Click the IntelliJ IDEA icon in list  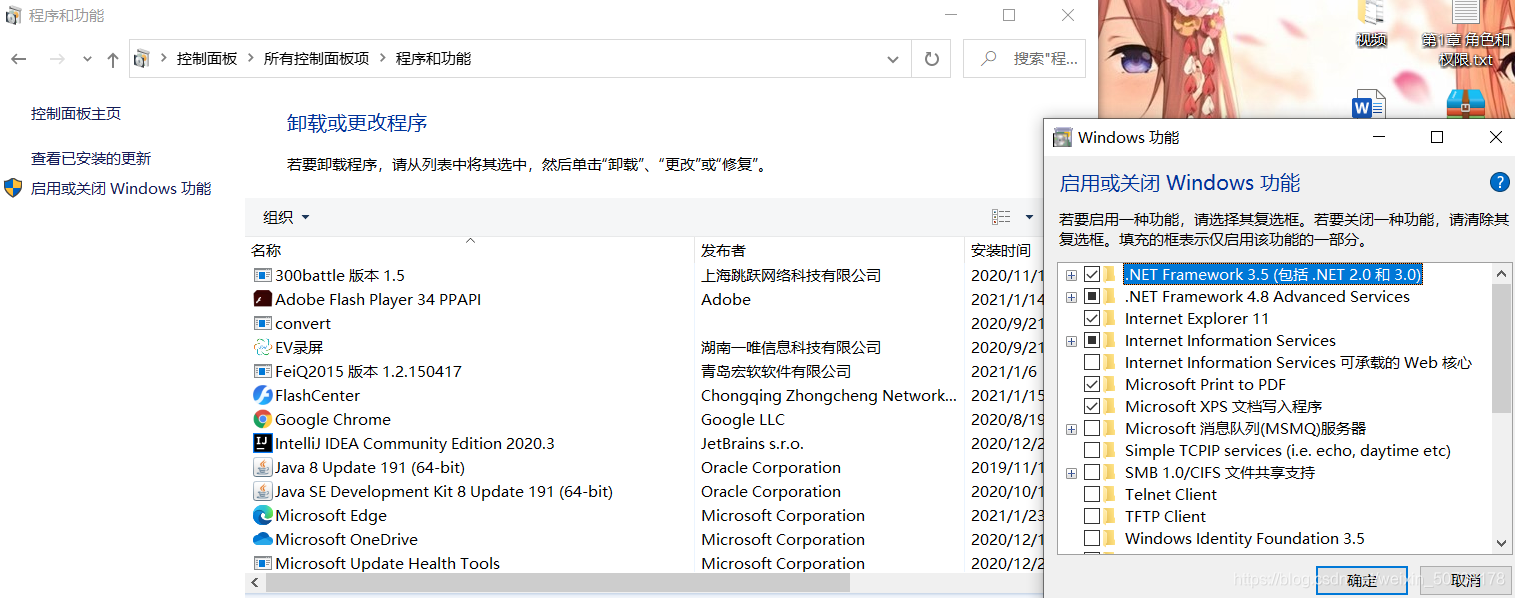263,443
